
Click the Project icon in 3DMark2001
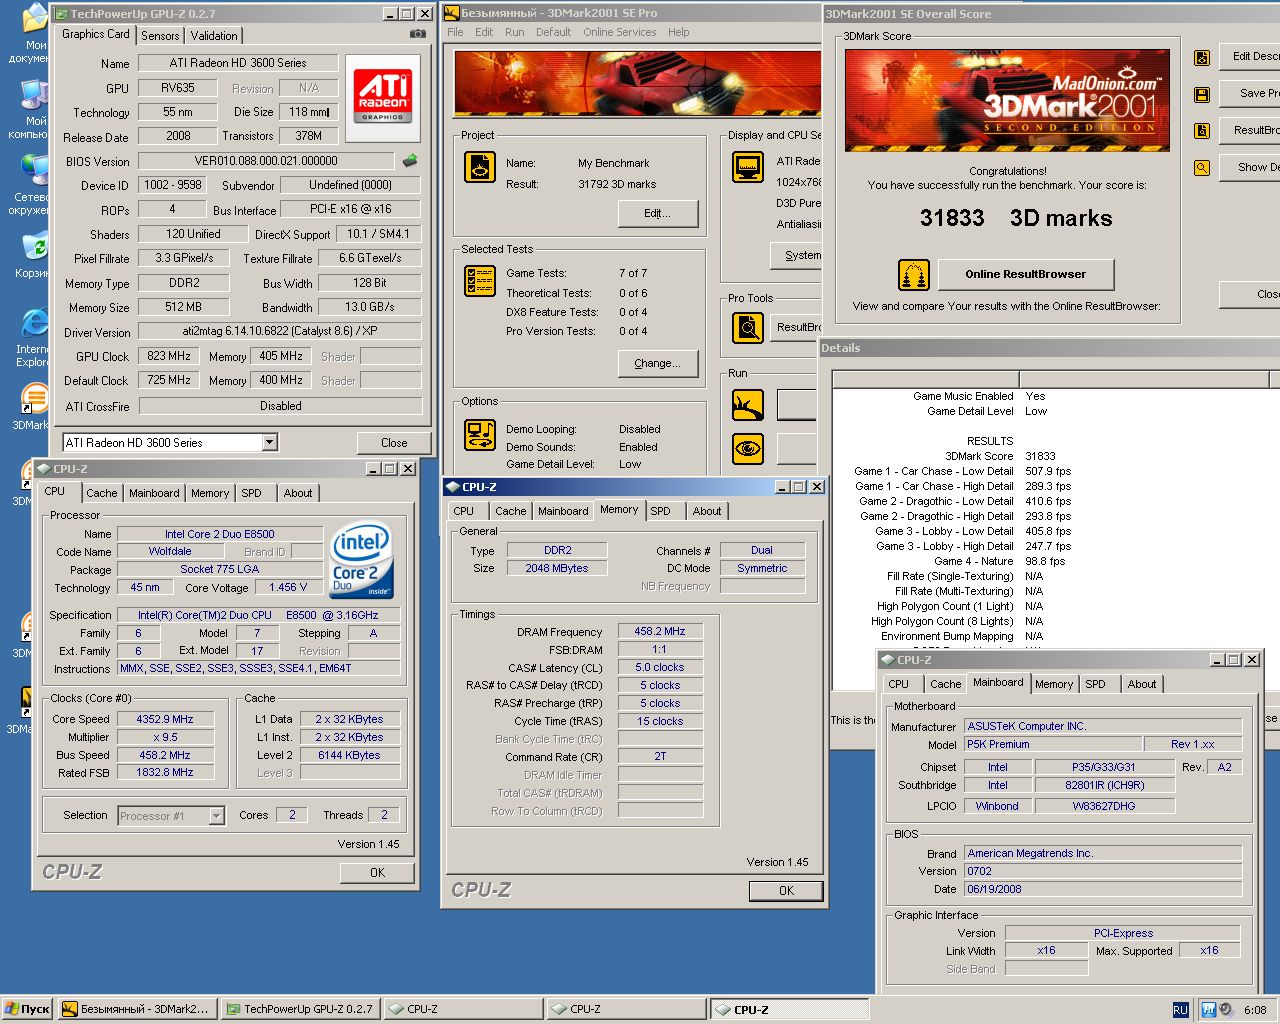[480, 167]
